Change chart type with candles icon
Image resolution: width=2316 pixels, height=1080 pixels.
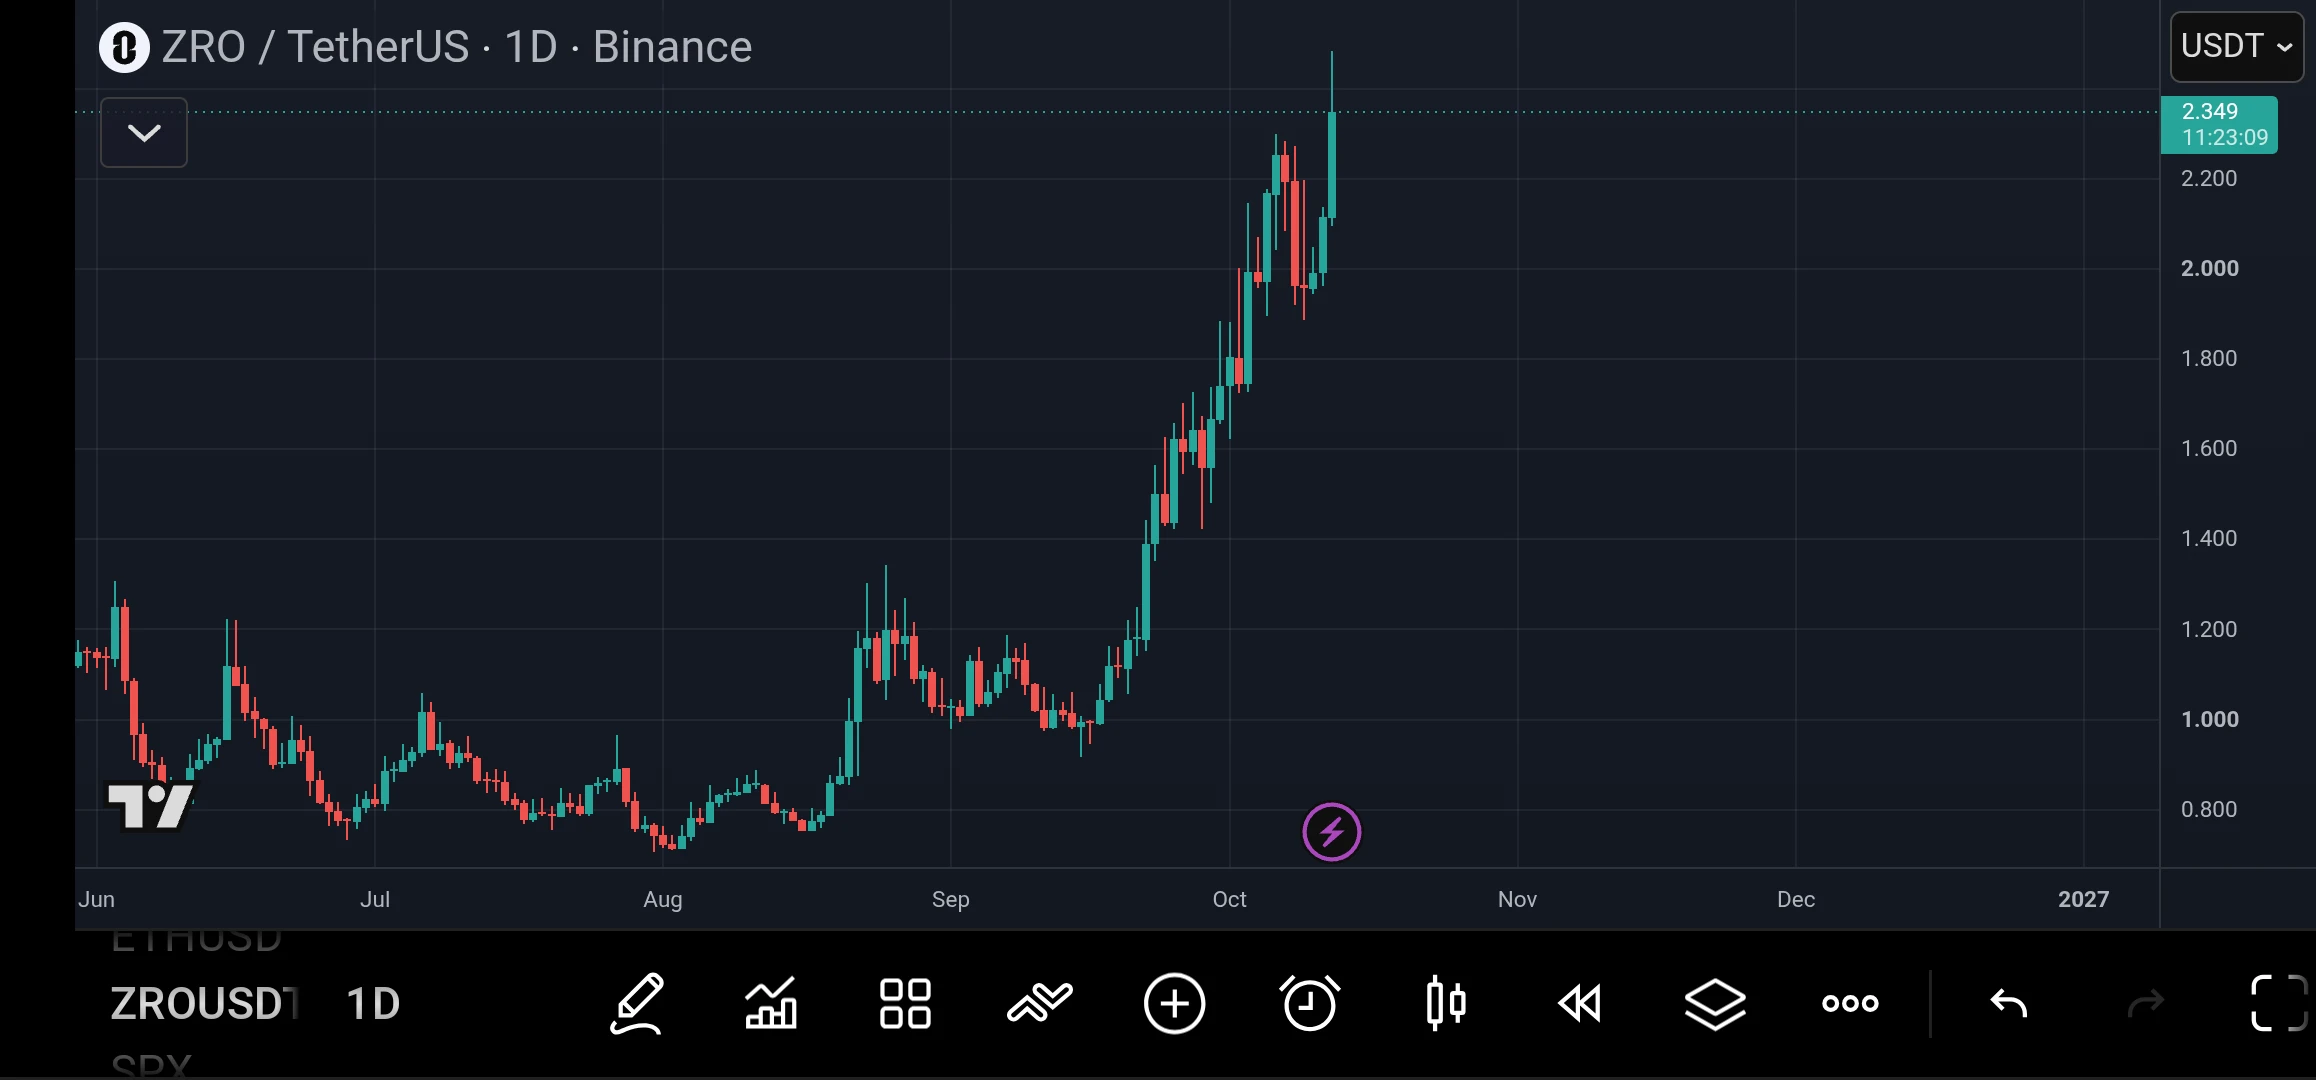(1445, 1003)
